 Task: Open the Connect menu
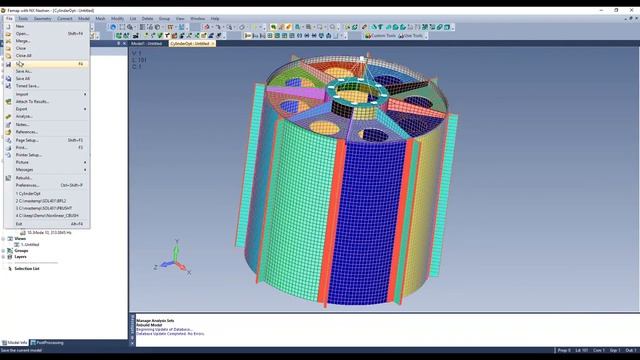coord(64,18)
